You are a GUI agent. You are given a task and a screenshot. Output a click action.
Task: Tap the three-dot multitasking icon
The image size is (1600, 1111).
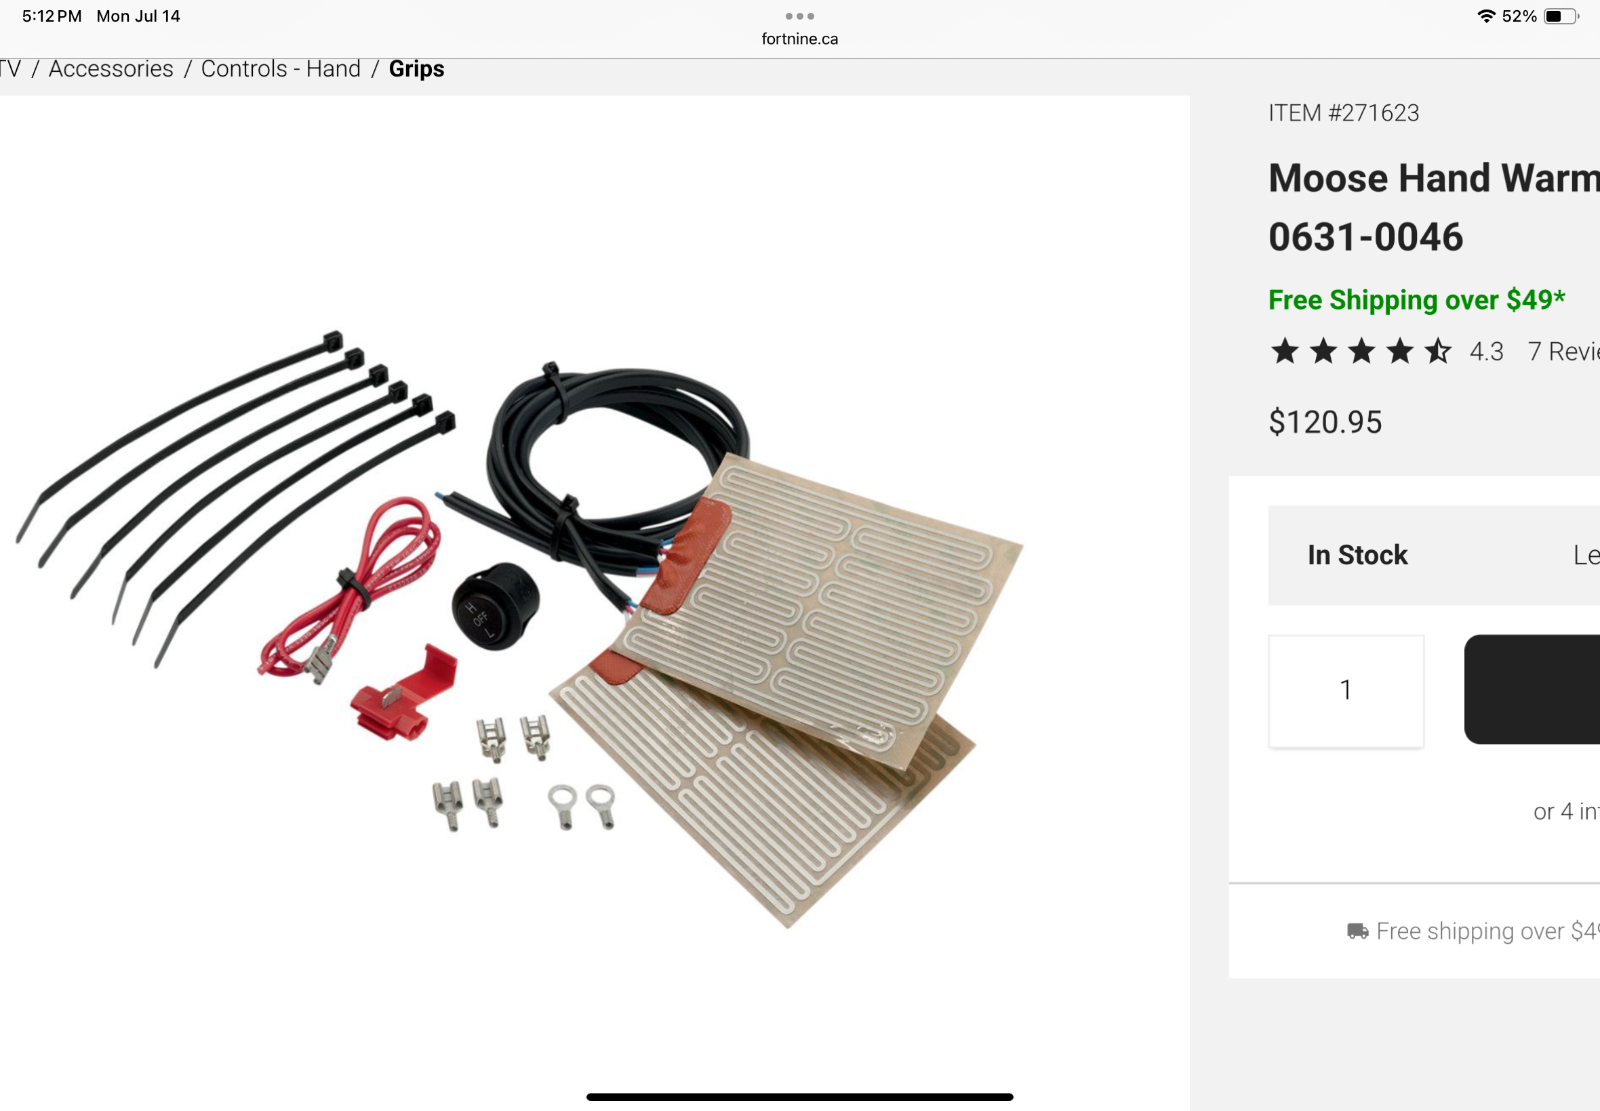[799, 16]
